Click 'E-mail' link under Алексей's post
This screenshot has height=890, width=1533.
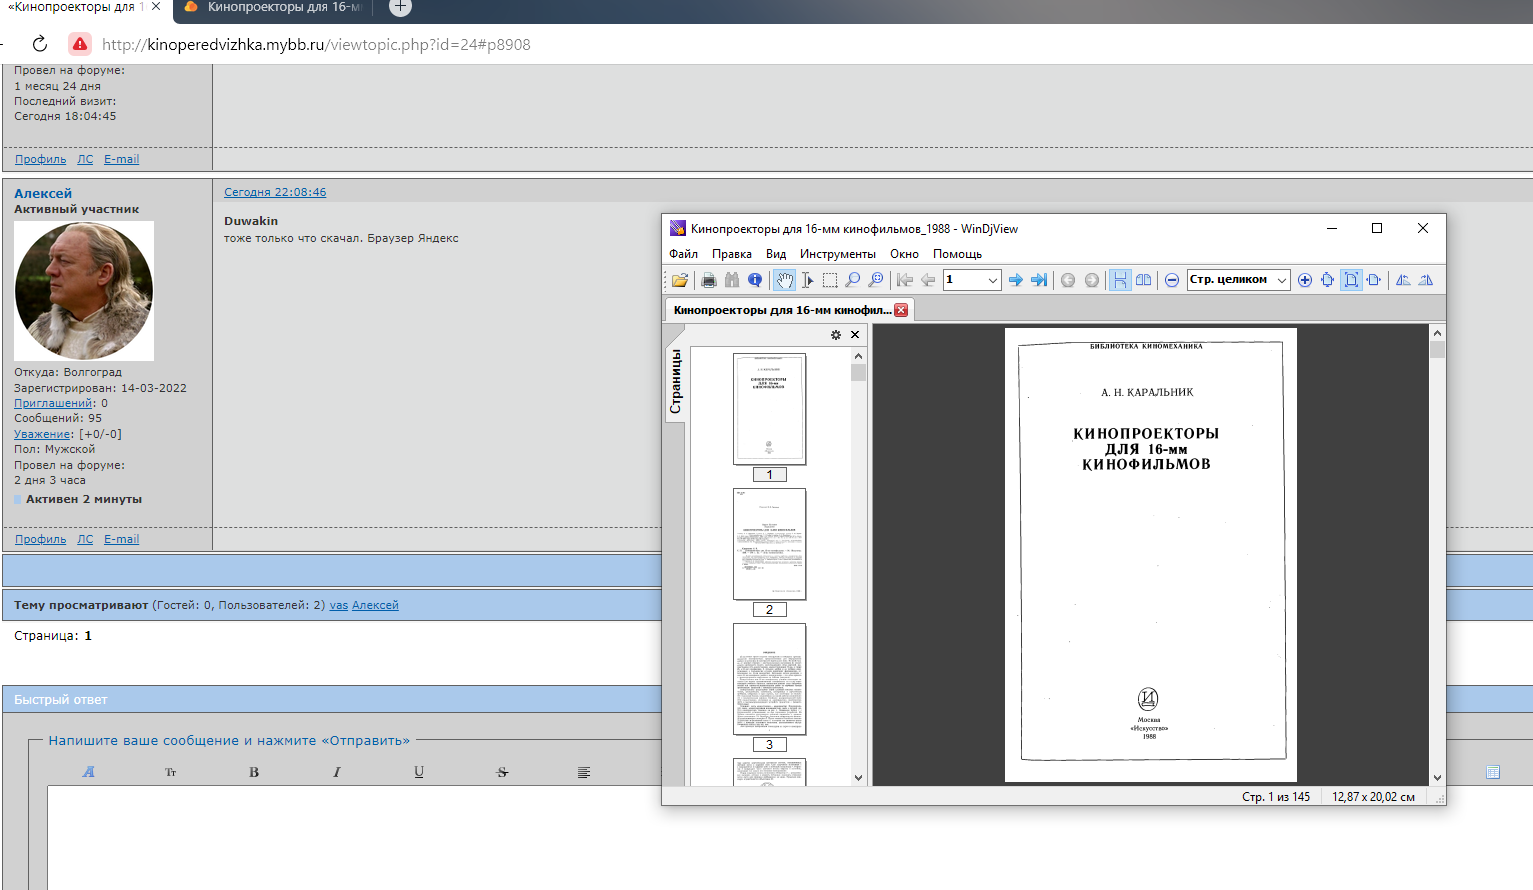[121, 539]
